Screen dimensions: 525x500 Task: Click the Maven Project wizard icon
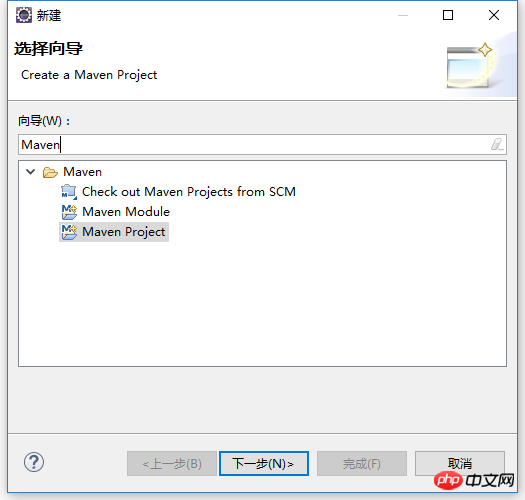coord(69,232)
